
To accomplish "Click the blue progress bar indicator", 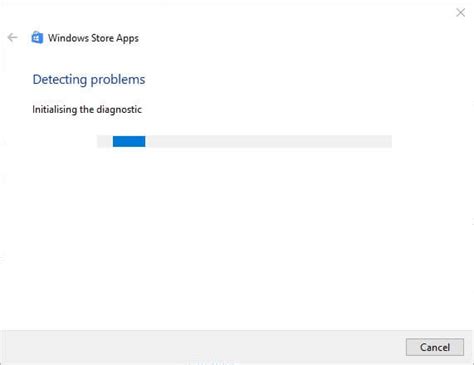I will tap(129, 141).
